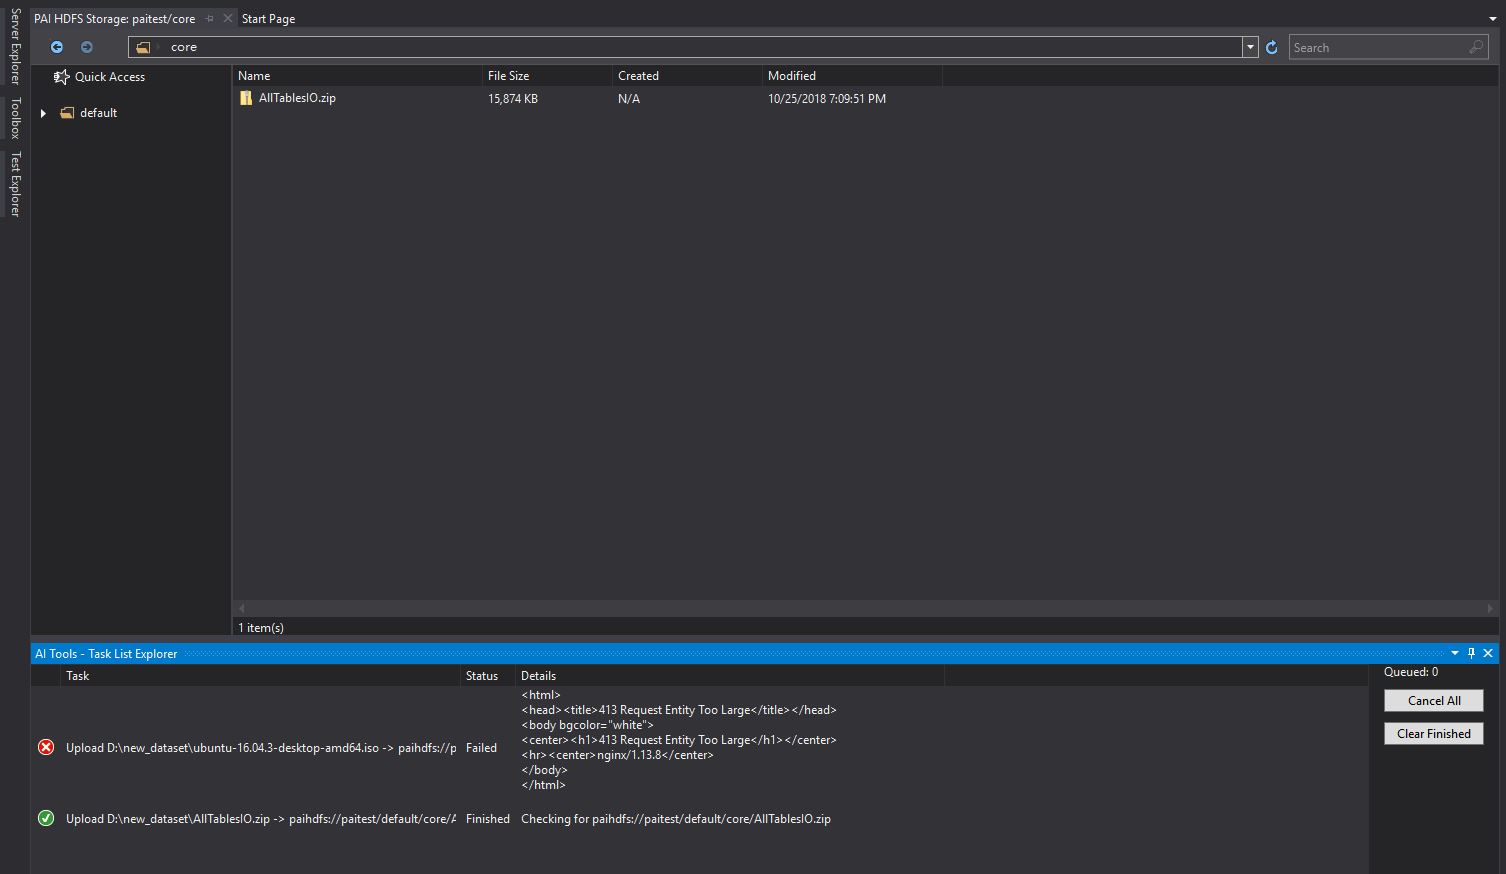Open the address bar path dropdown
The width and height of the screenshot is (1506, 874).
click(x=1250, y=47)
